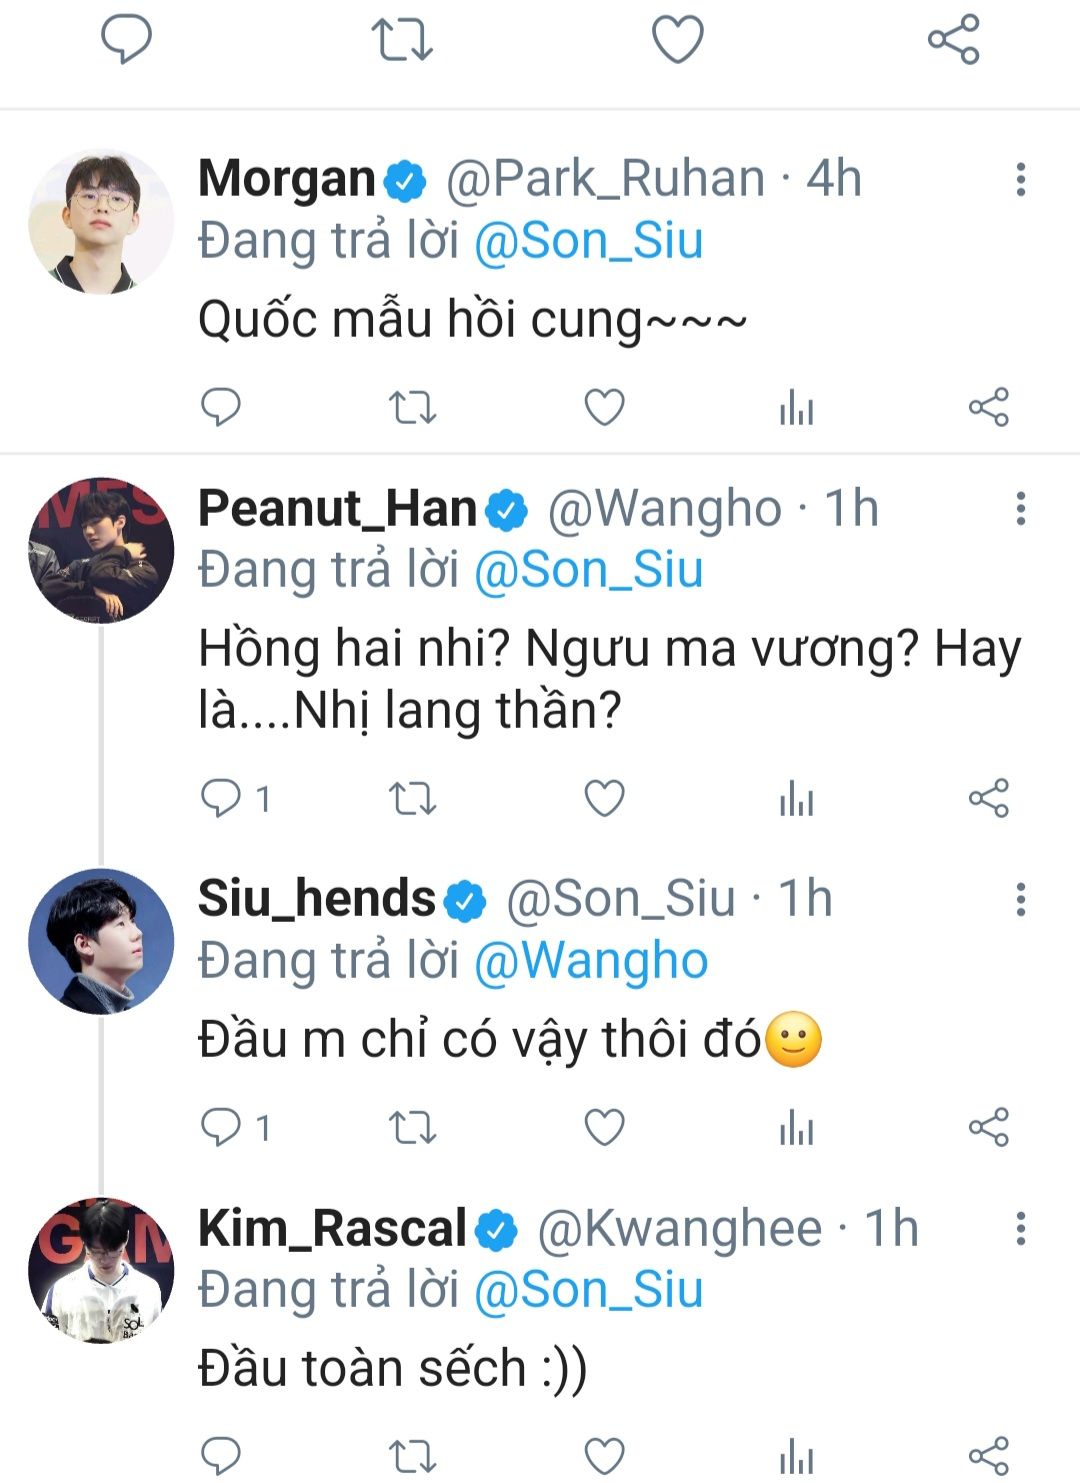View analytics for Morgan's tweet
The width and height of the screenshot is (1080, 1483).
click(796, 408)
